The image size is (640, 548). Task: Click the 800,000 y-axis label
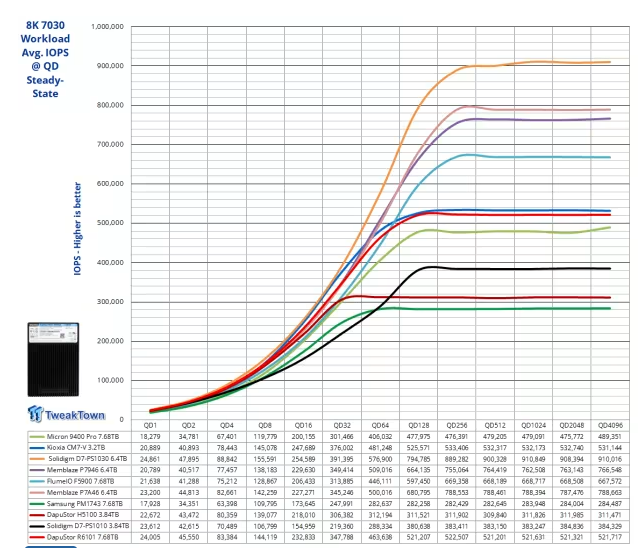point(110,105)
